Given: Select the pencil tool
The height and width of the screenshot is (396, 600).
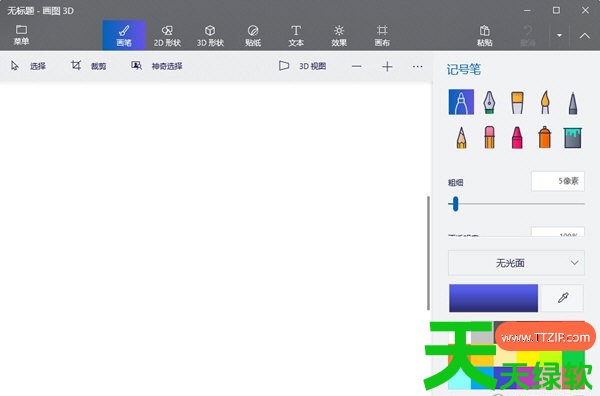Looking at the screenshot, I should coord(461,137).
